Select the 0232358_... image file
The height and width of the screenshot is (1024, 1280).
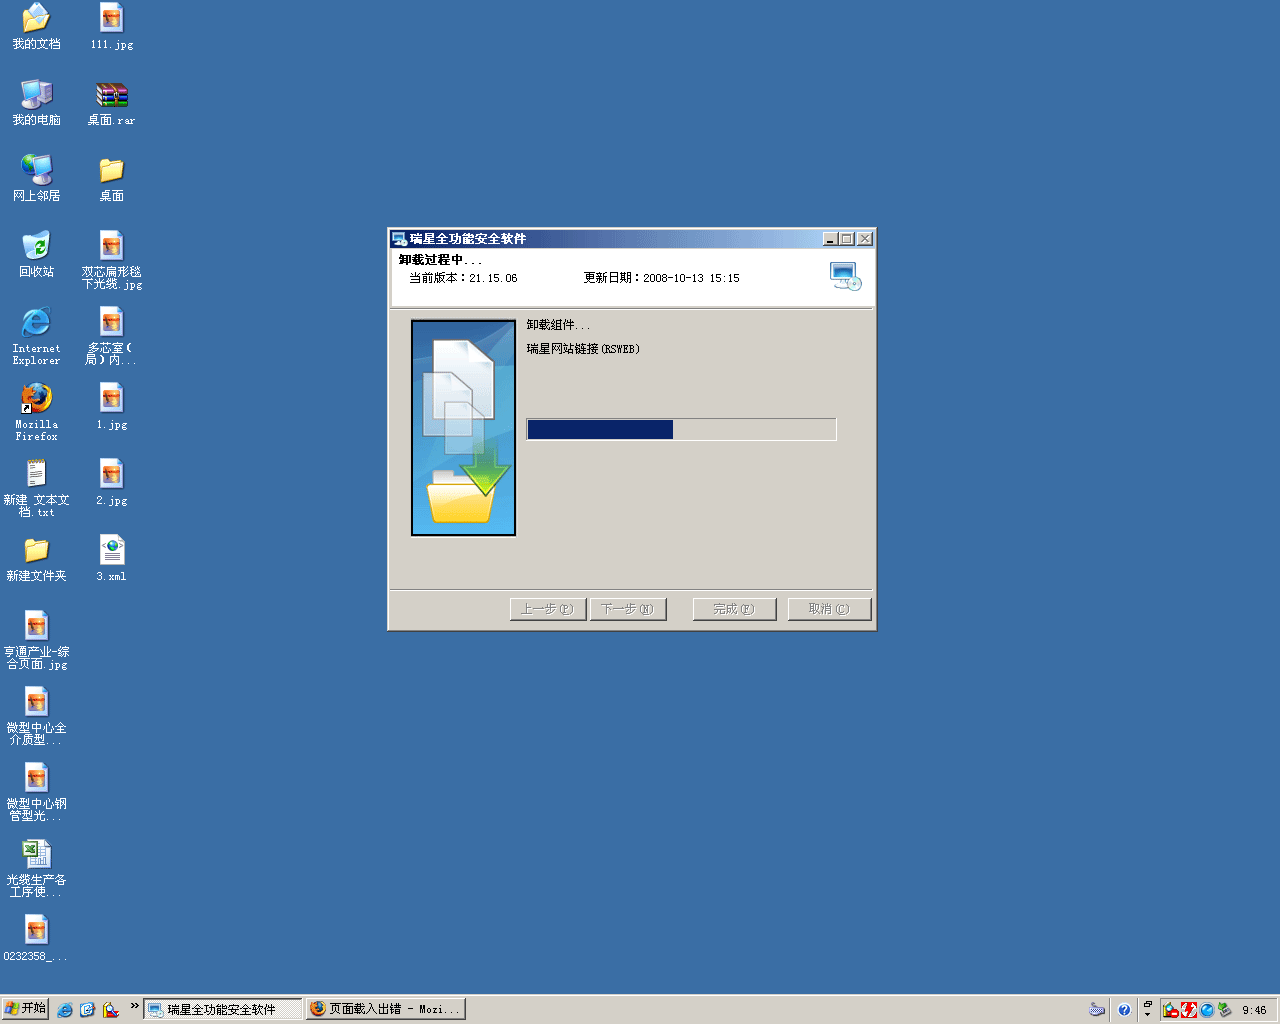[x=36, y=938]
